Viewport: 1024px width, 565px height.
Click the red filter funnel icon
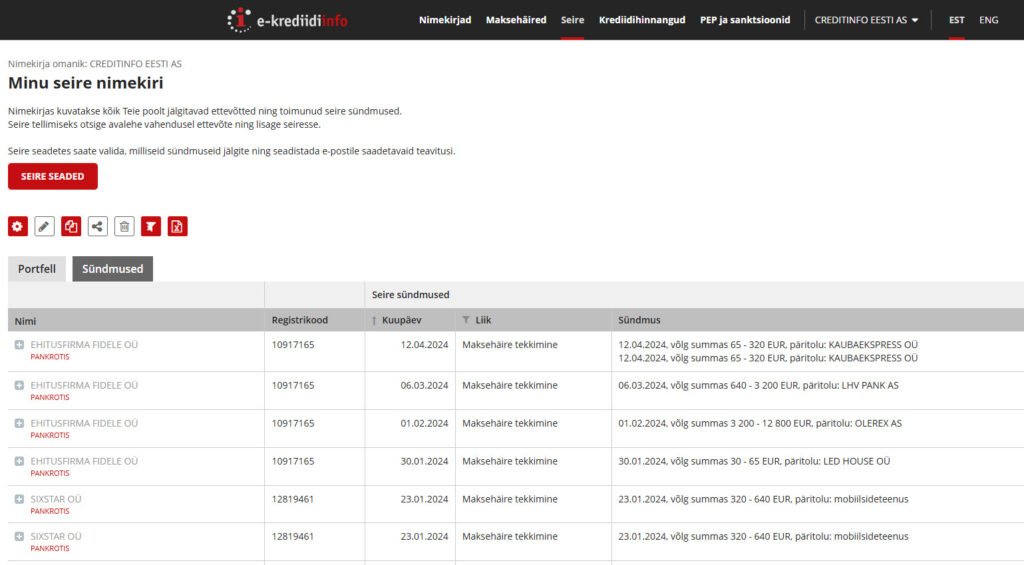tap(151, 227)
